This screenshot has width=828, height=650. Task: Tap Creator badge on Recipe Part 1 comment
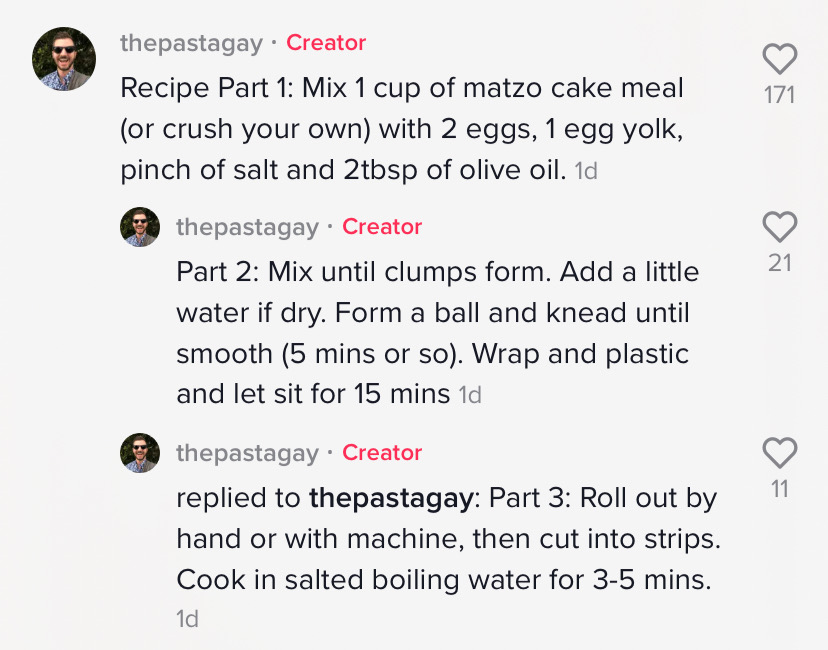(x=326, y=43)
